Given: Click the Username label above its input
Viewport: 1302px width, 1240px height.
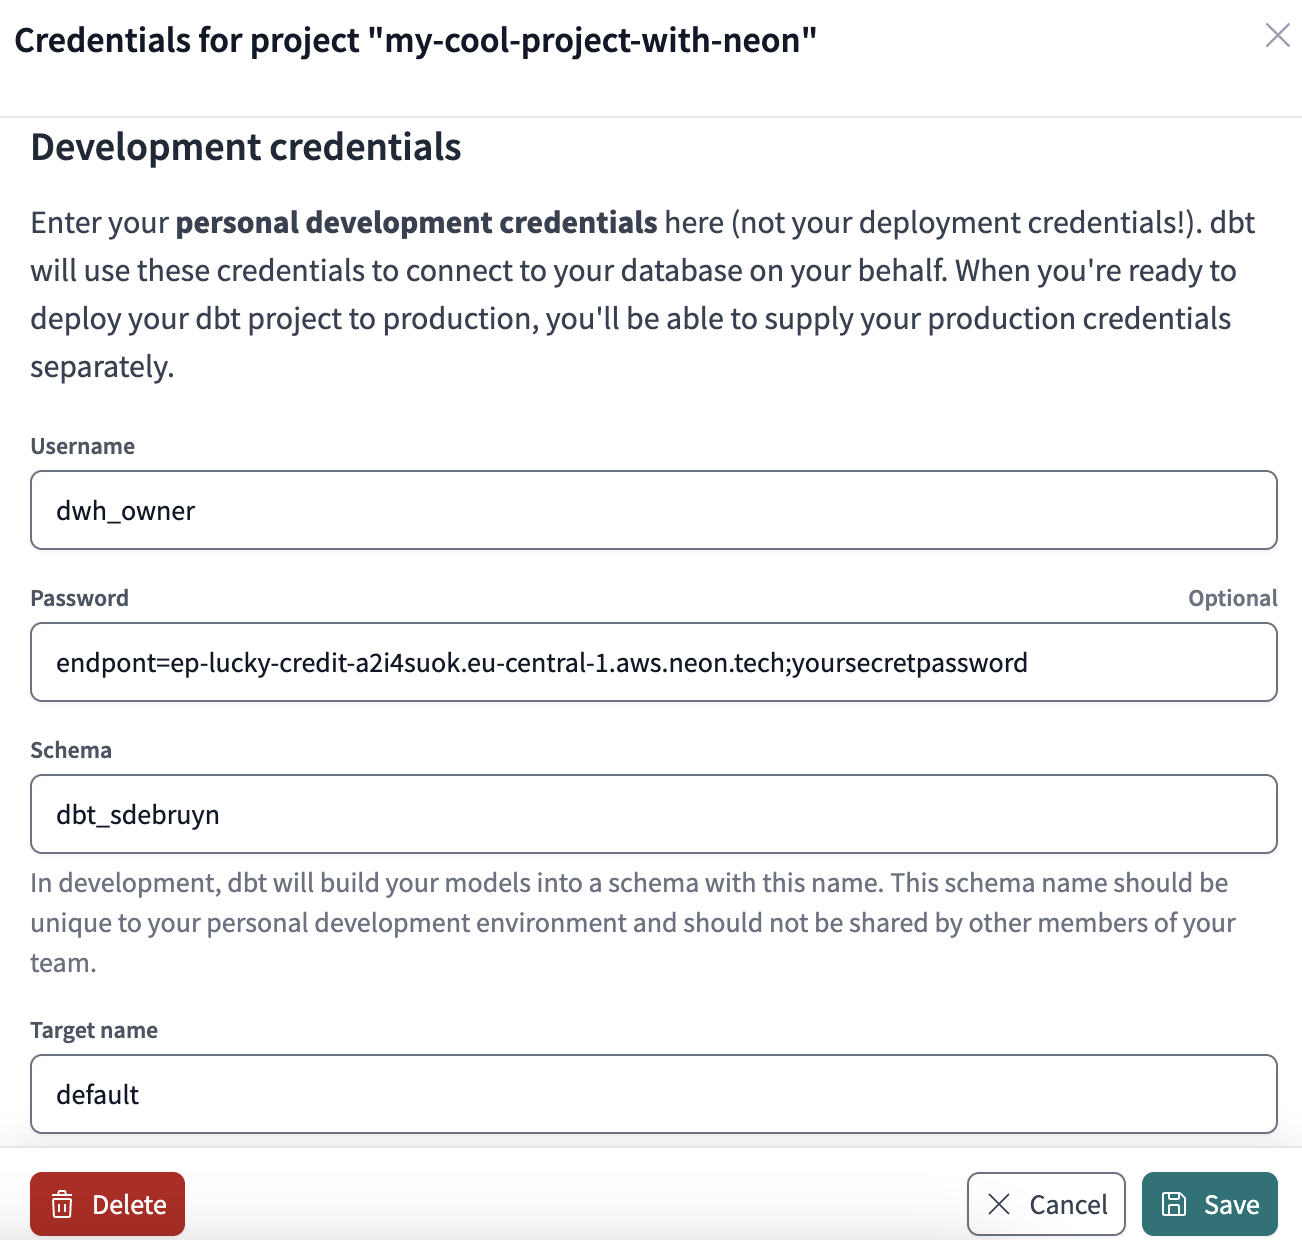Looking at the screenshot, I should pyautogui.click(x=83, y=446).
